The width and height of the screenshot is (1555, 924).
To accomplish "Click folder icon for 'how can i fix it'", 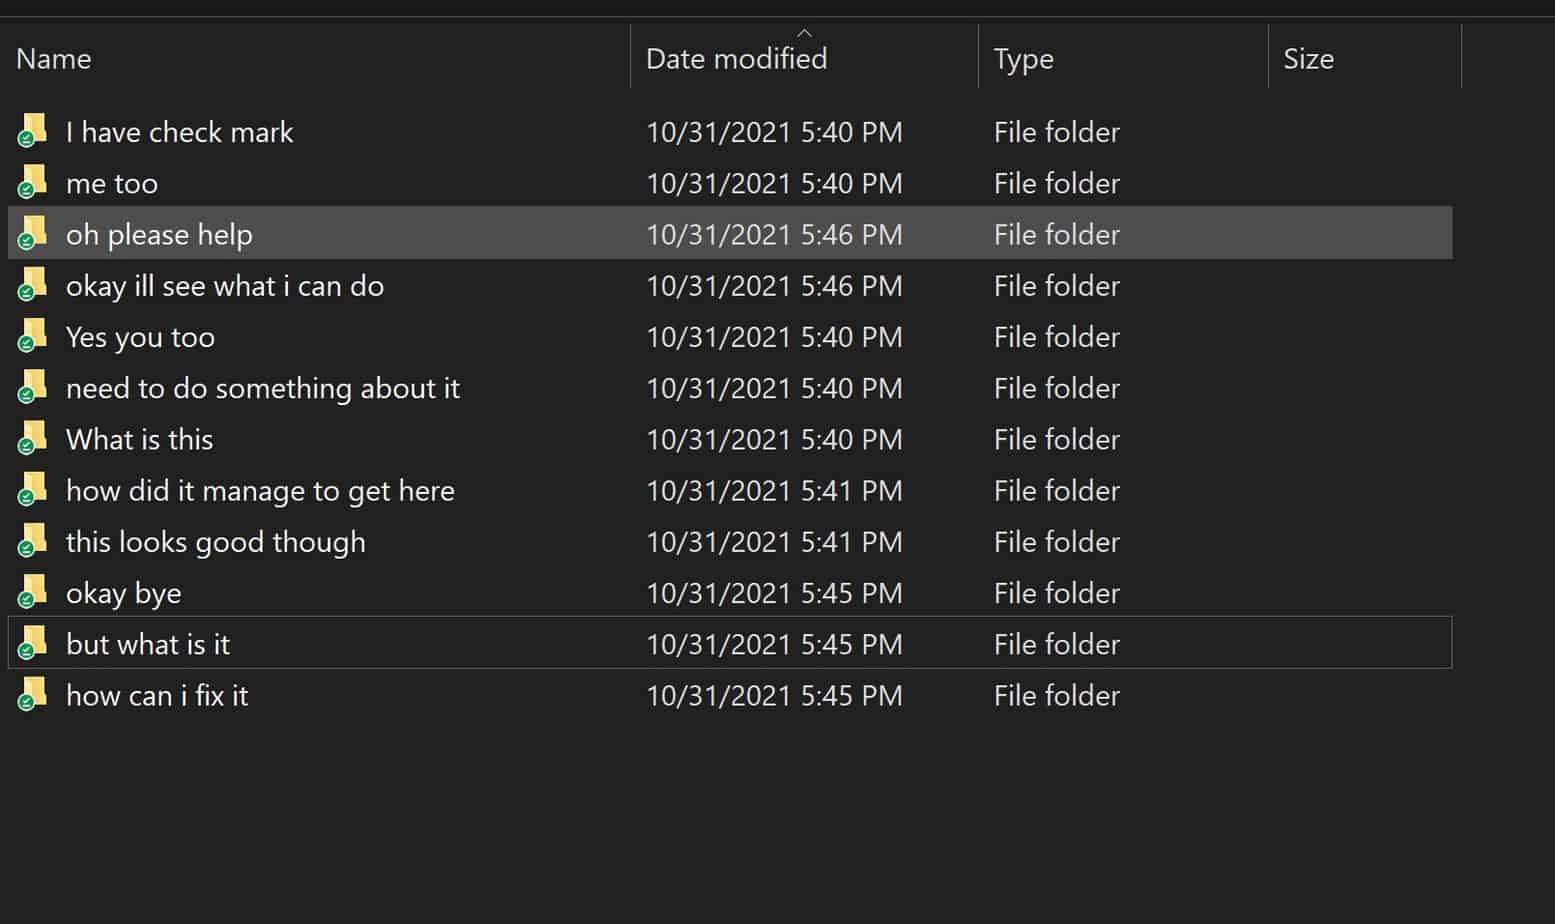I will [32, 695].
